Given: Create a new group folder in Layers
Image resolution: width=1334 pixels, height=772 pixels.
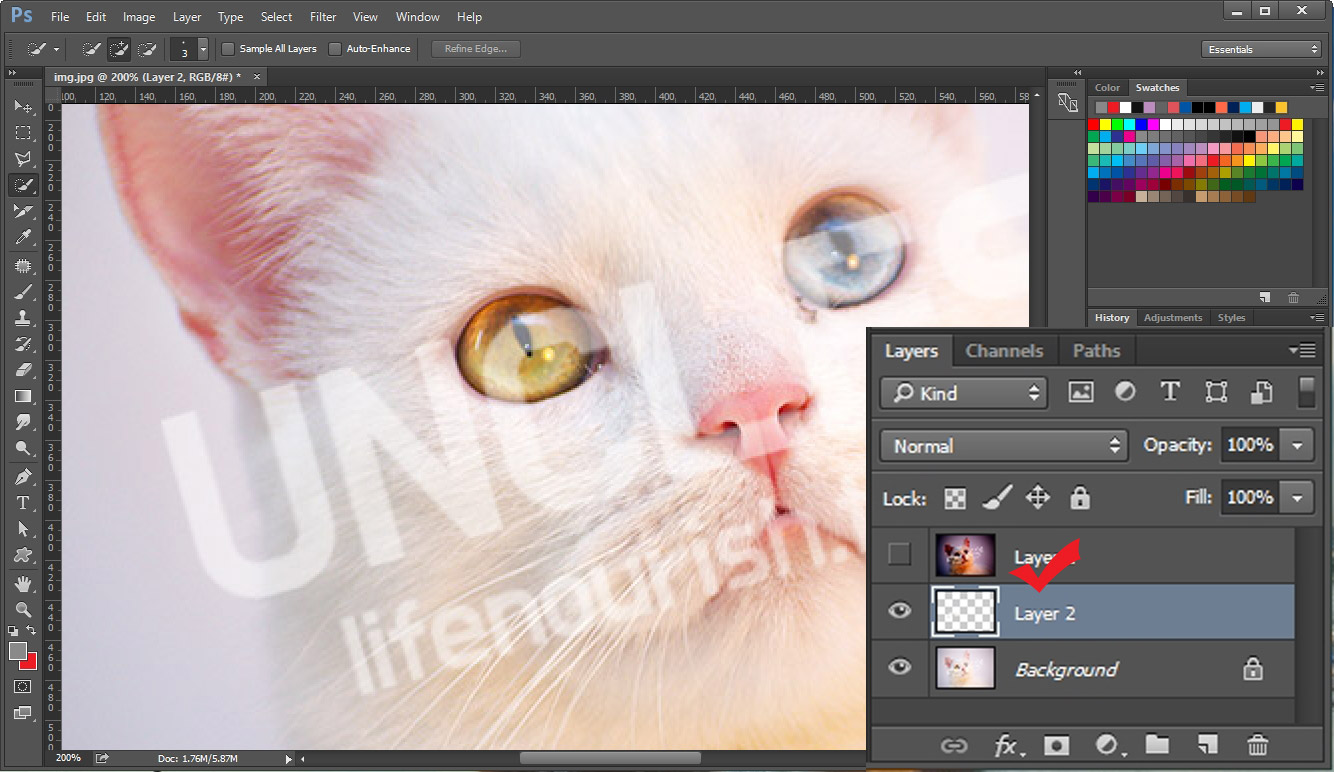Looking at the screenshot, I should pos(1157,744).
